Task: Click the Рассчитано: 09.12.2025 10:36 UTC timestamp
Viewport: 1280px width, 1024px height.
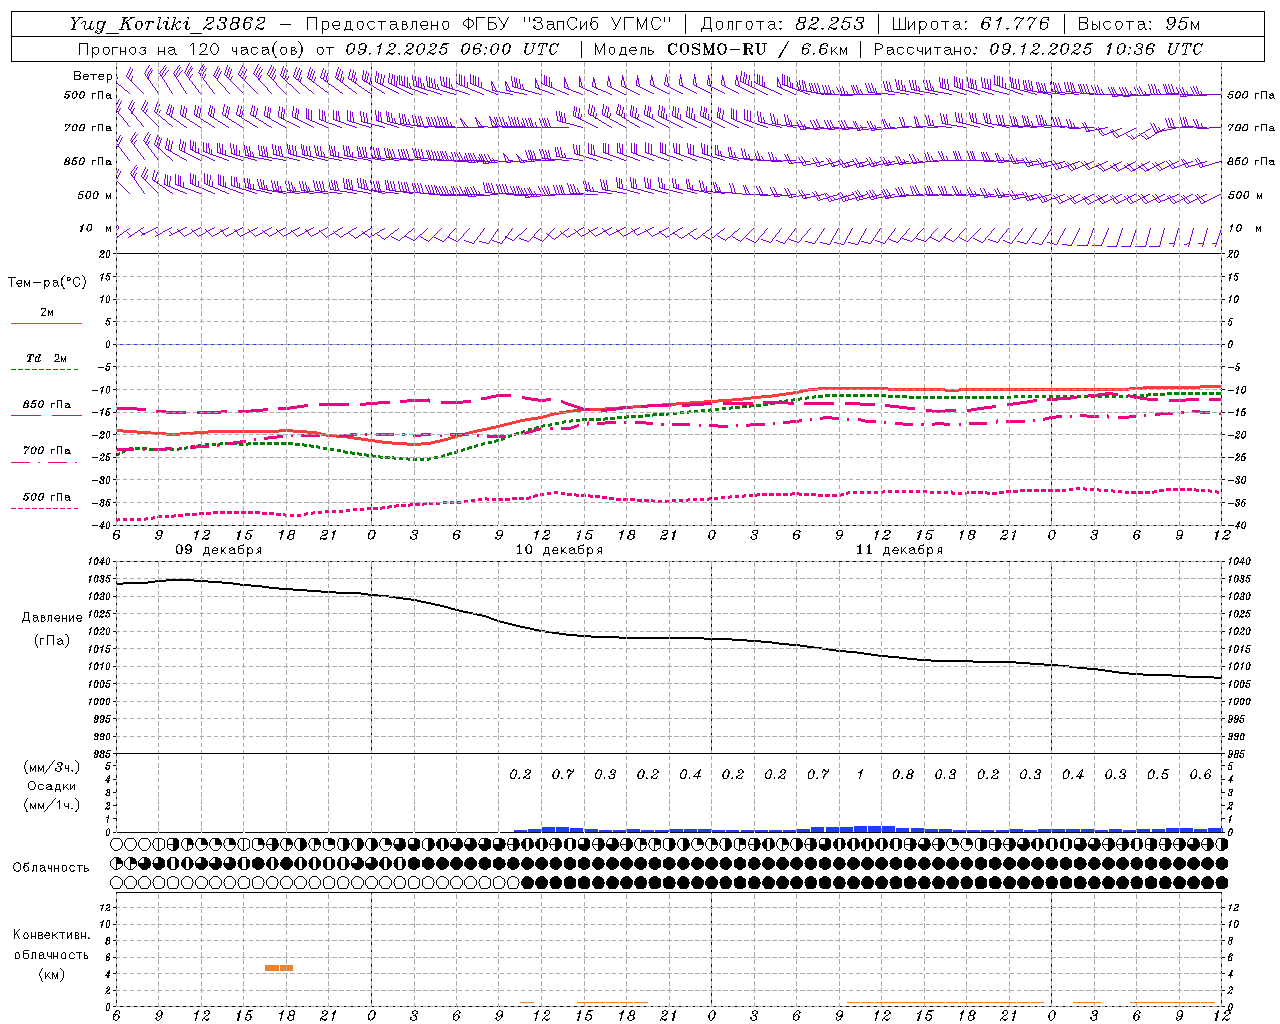Action: point(1038,49)
